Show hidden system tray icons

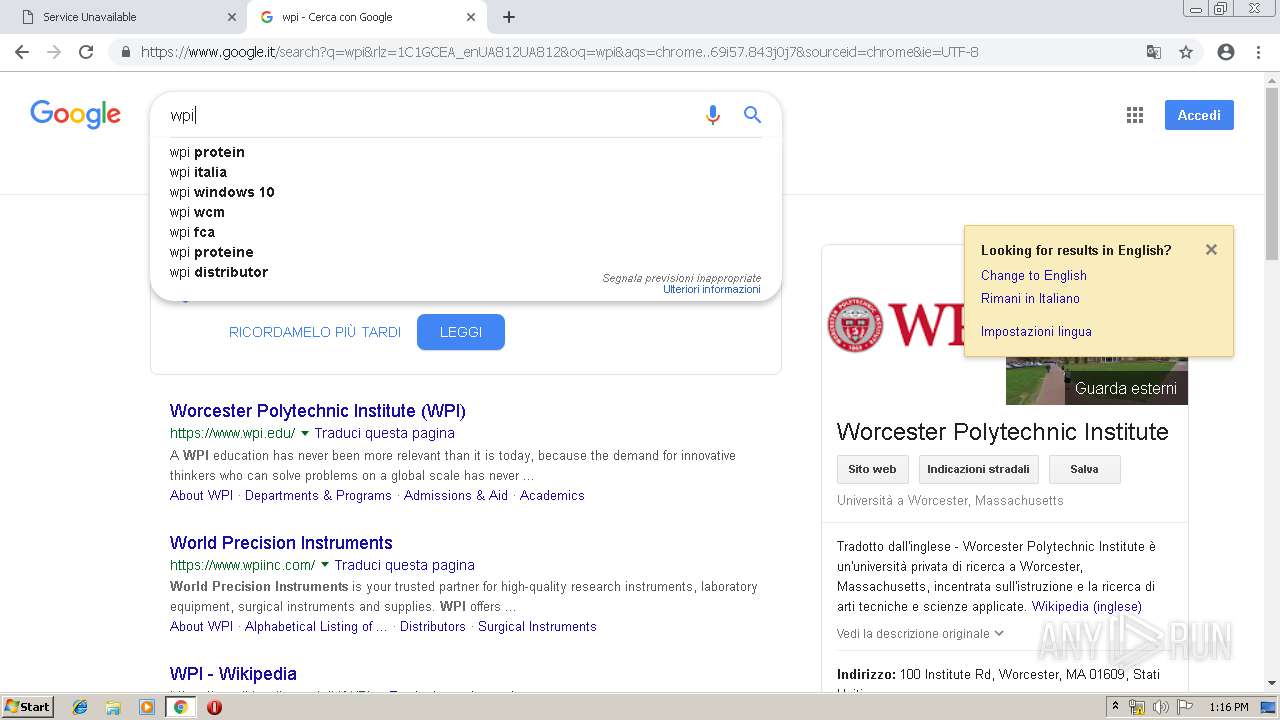click(1116, 707)
